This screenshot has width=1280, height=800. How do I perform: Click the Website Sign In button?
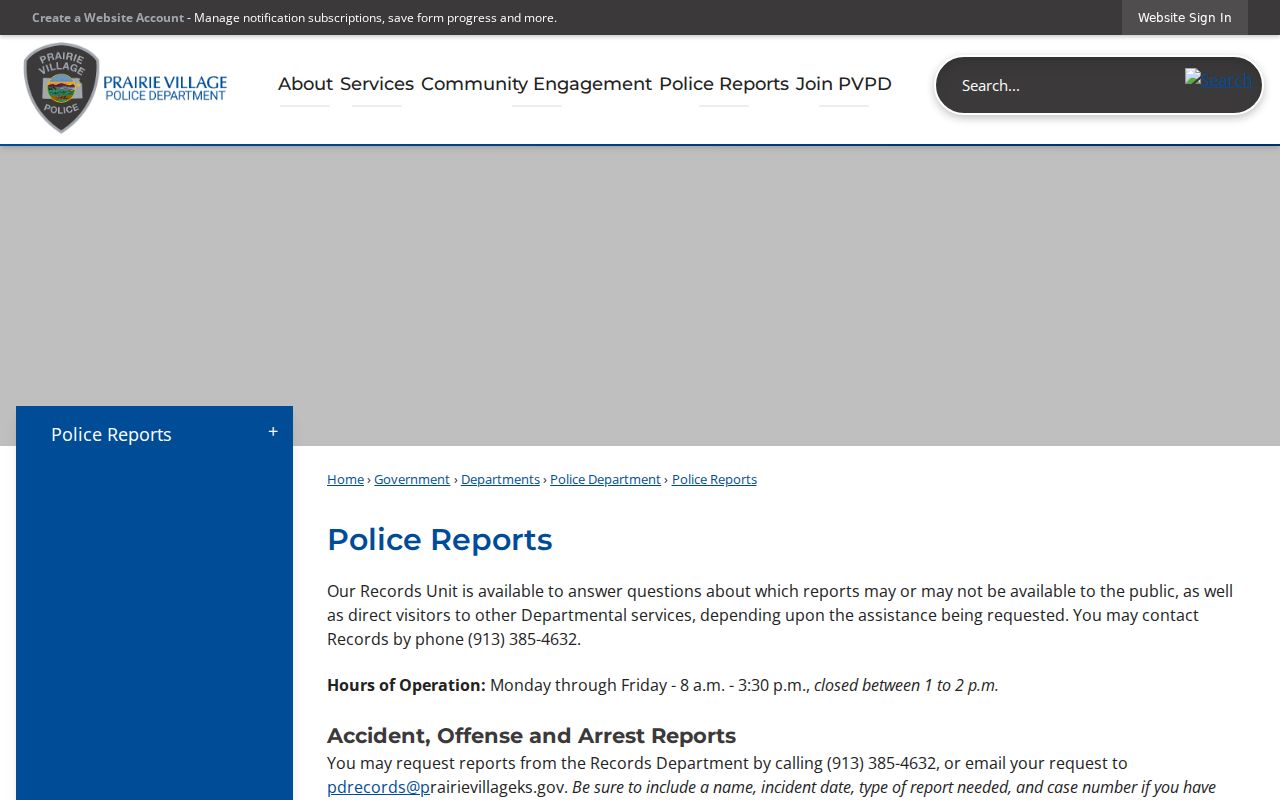1184,17
